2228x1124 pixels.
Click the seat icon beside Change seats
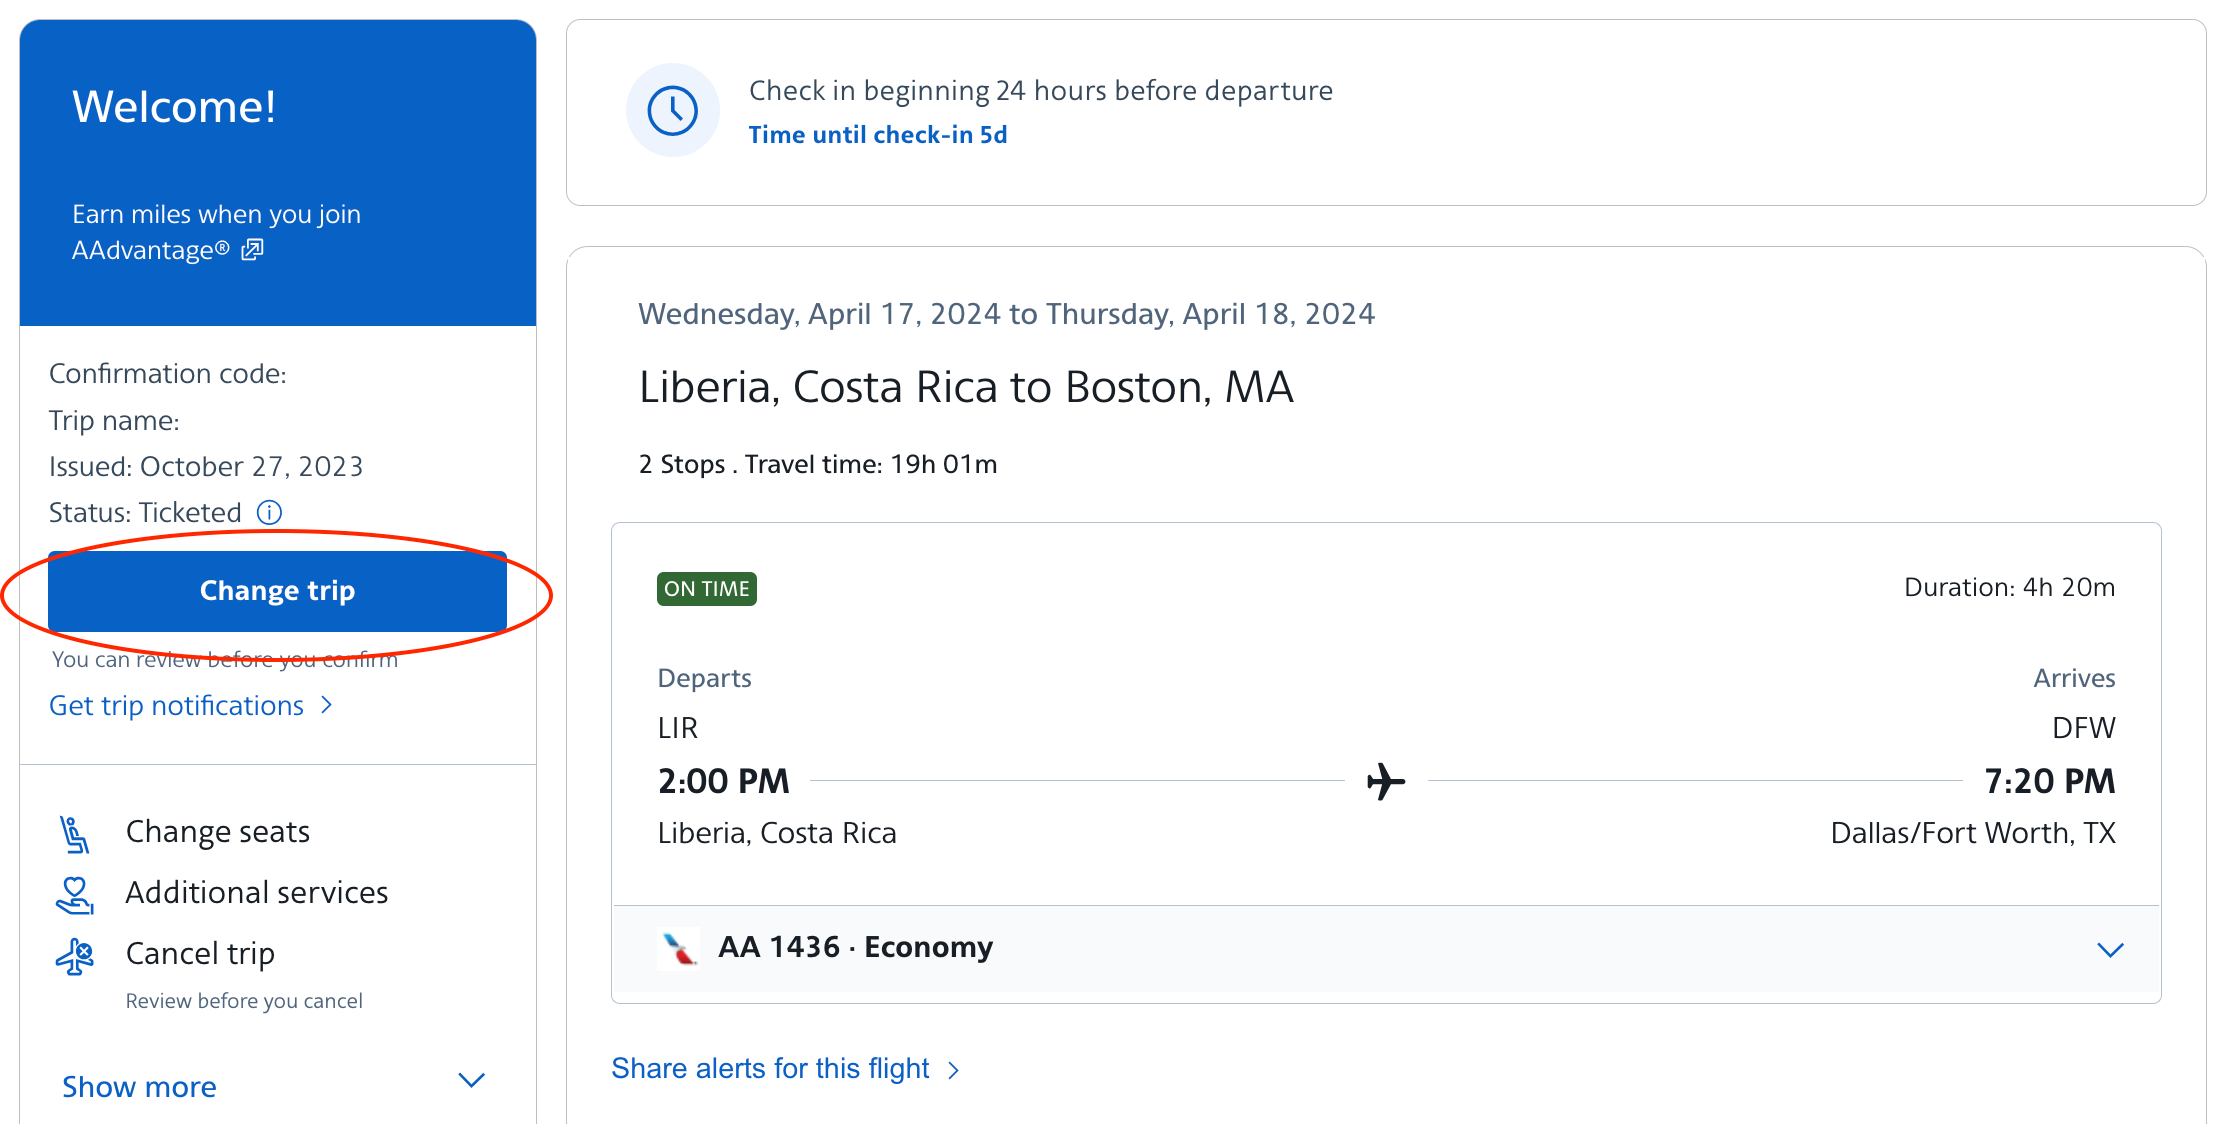tap(75, 834)
